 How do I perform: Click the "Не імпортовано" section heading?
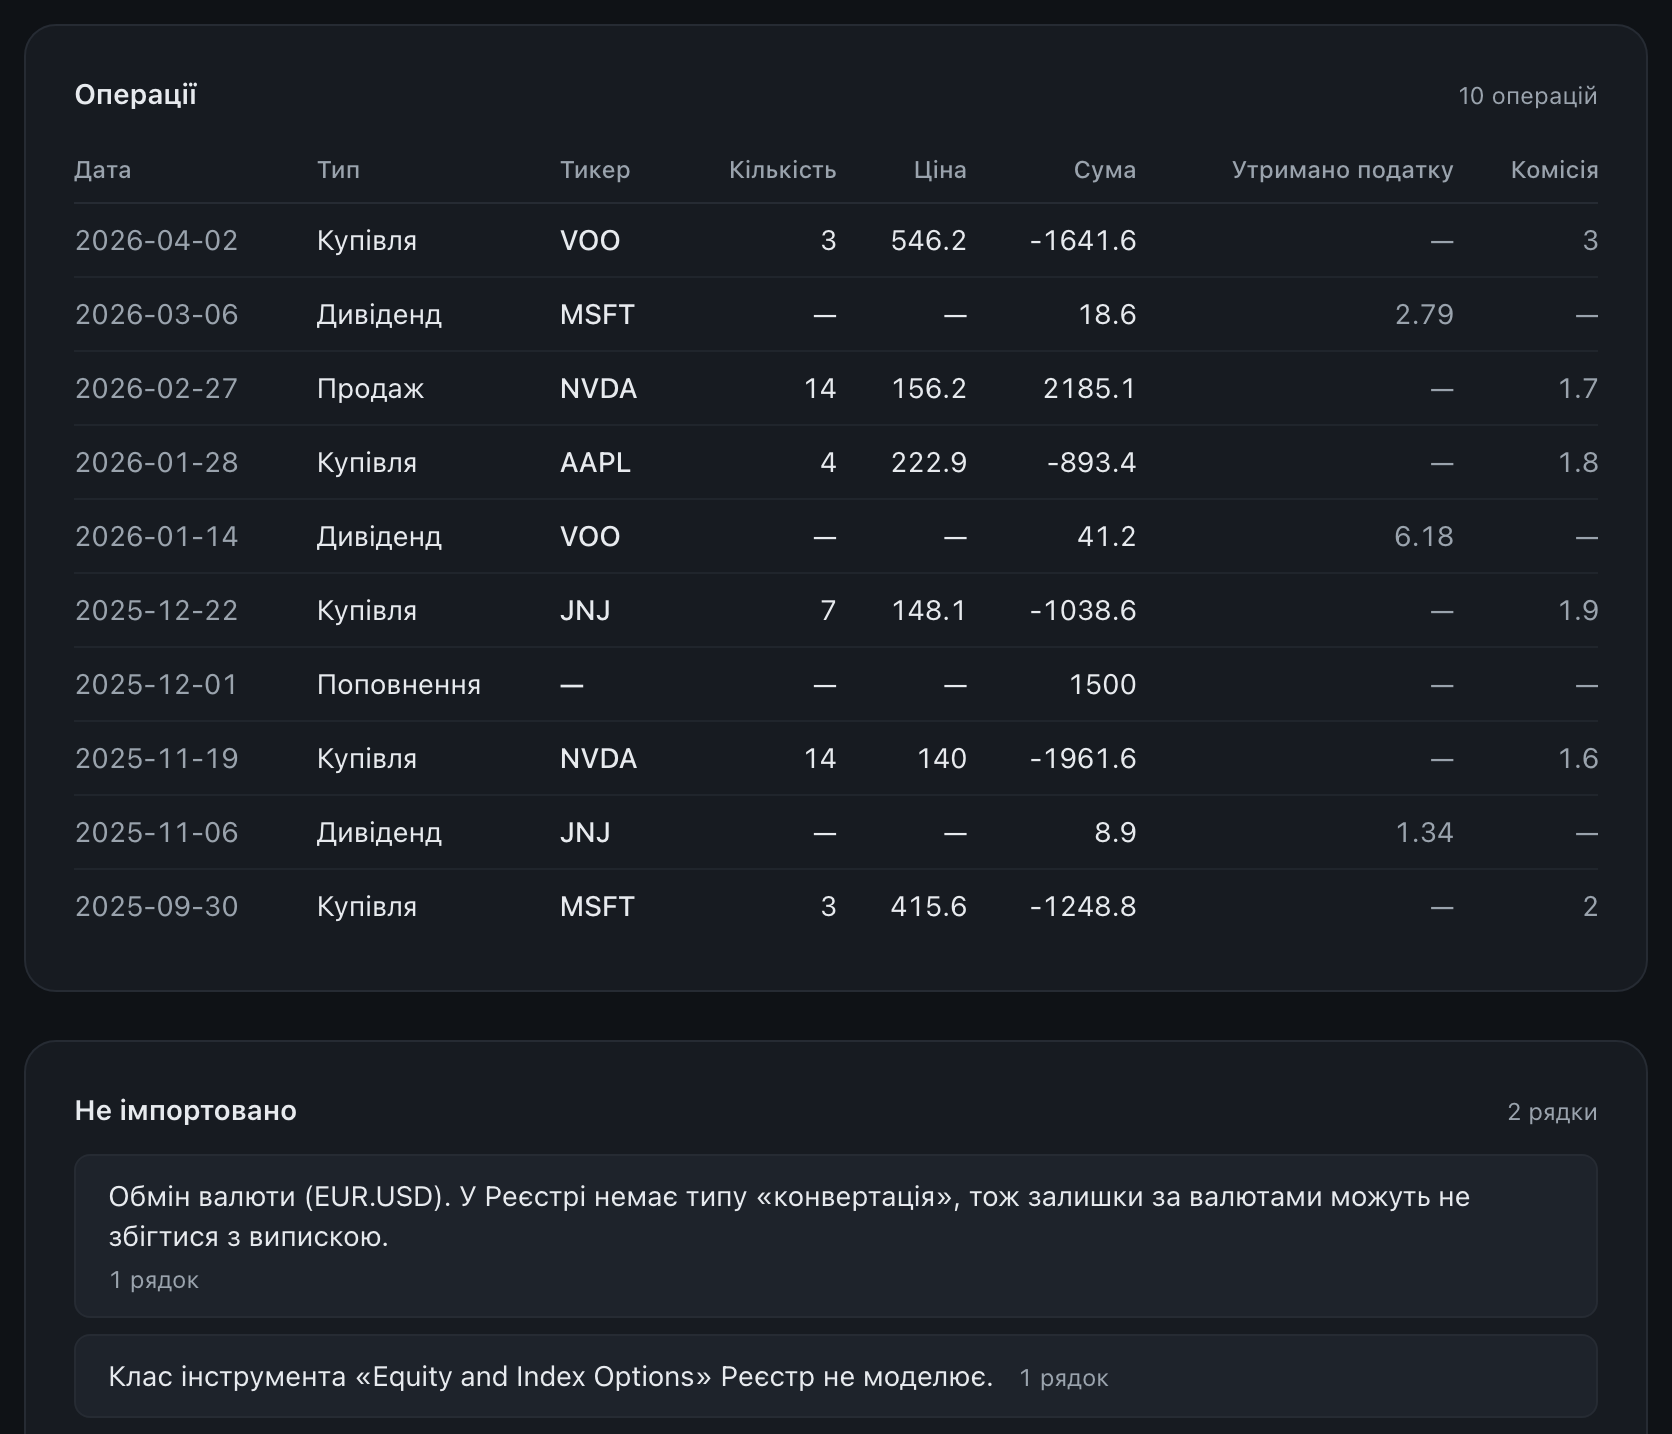point(186,1111)
